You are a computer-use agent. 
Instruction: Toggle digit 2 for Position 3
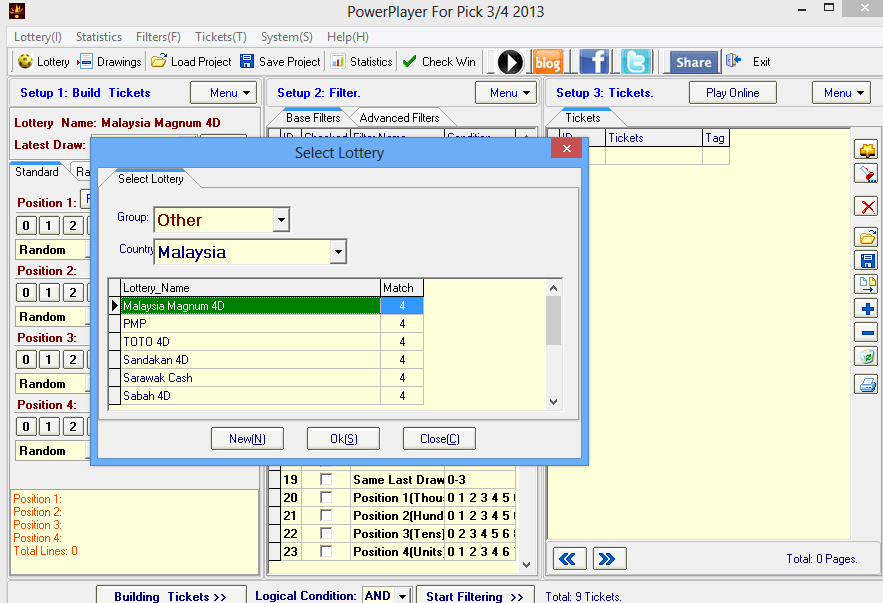pyautogui.click(x=73, y=360)
